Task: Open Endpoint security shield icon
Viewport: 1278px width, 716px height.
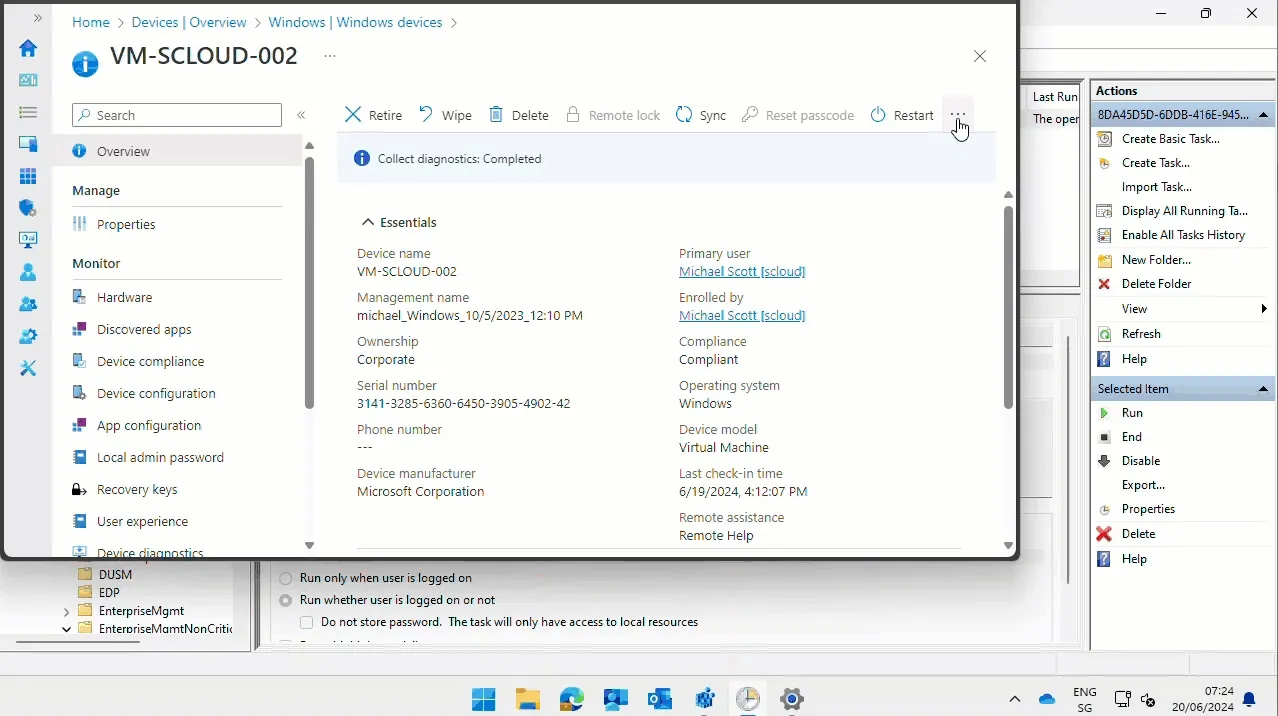Action: click(28, 208)
